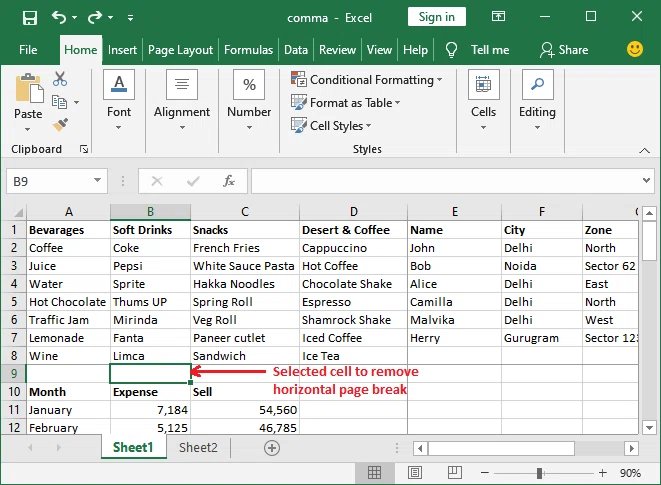
Task: Click the Cancel X in formula bar
Action: click(157, 181)
